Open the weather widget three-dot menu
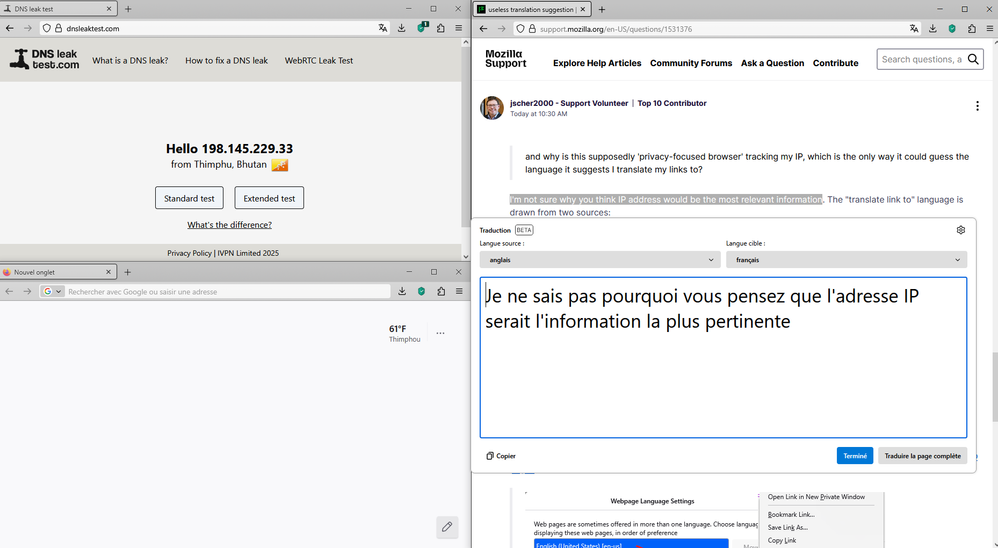The width and height of the screenshot is (998, 548). click(x=440, y=333)
